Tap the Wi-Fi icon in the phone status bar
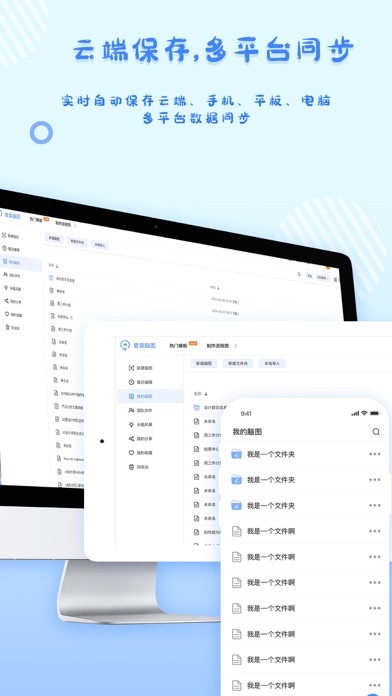This screenshot has height=696, width=392. [364, 413]
